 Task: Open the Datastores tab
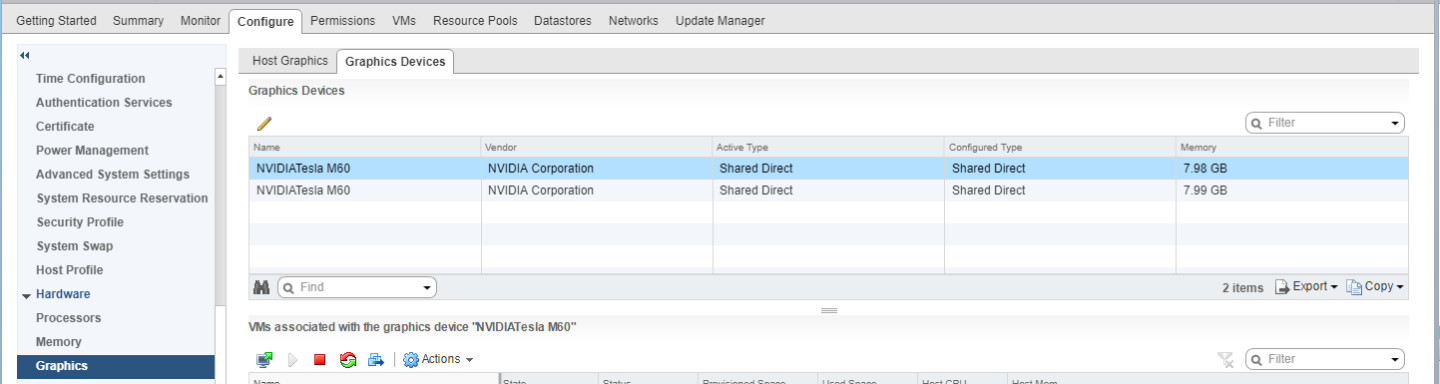coord(562,20)
